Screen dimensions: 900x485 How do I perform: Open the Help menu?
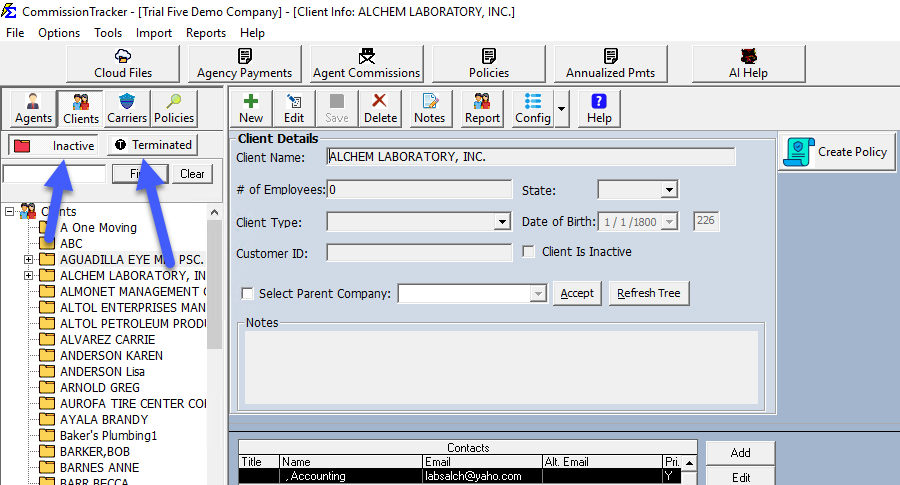tap(252, 33)
